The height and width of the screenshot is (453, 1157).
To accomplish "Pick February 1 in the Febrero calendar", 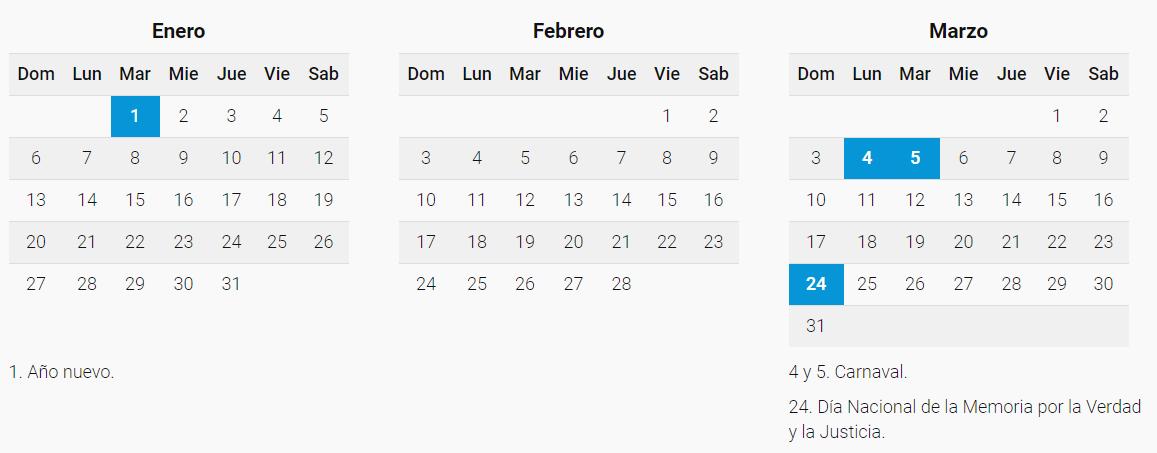I will [x=667, y=116].
